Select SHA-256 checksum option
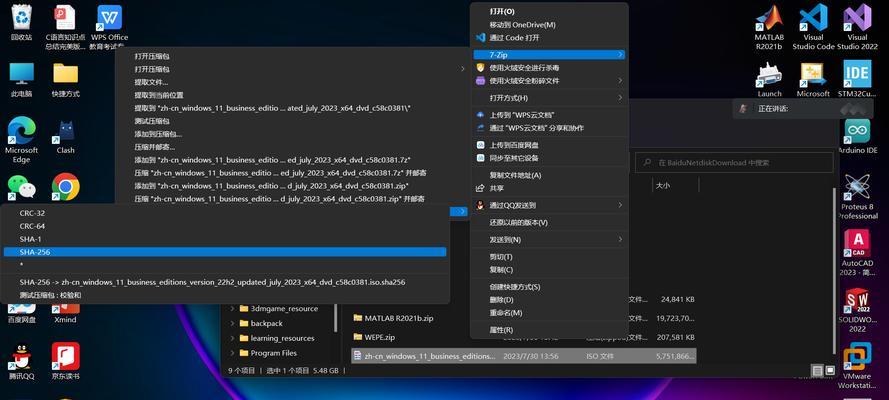This screenshot has width=889, height=400. [x=225, y=252]
